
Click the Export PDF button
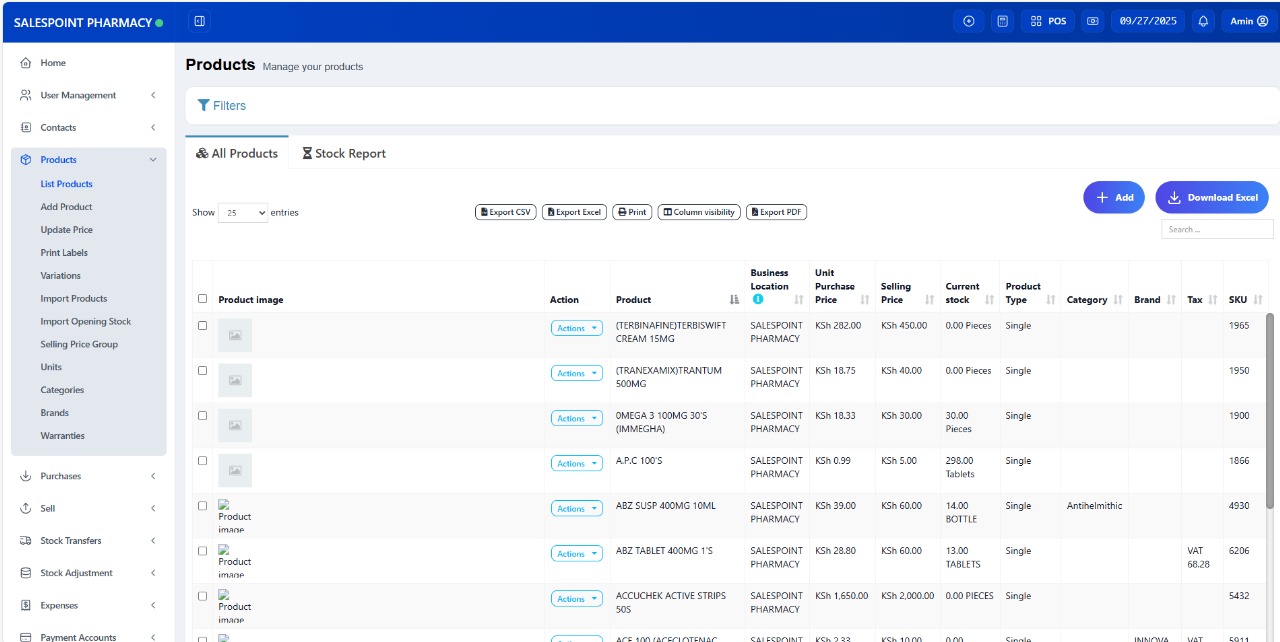[776, 212]
